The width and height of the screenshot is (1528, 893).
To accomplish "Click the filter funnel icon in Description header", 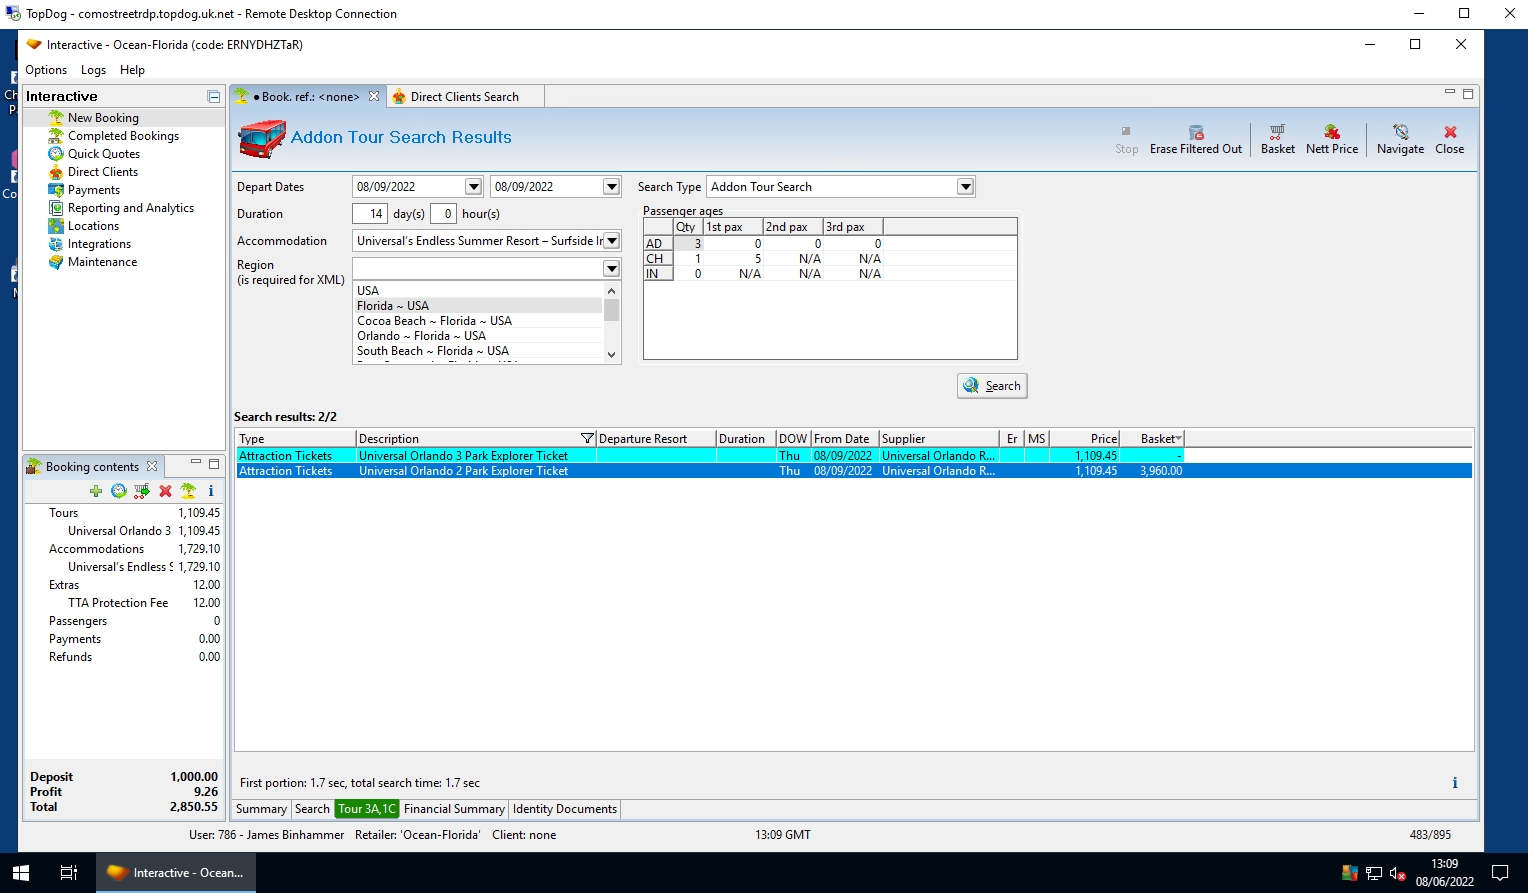I will coord(587,439).
